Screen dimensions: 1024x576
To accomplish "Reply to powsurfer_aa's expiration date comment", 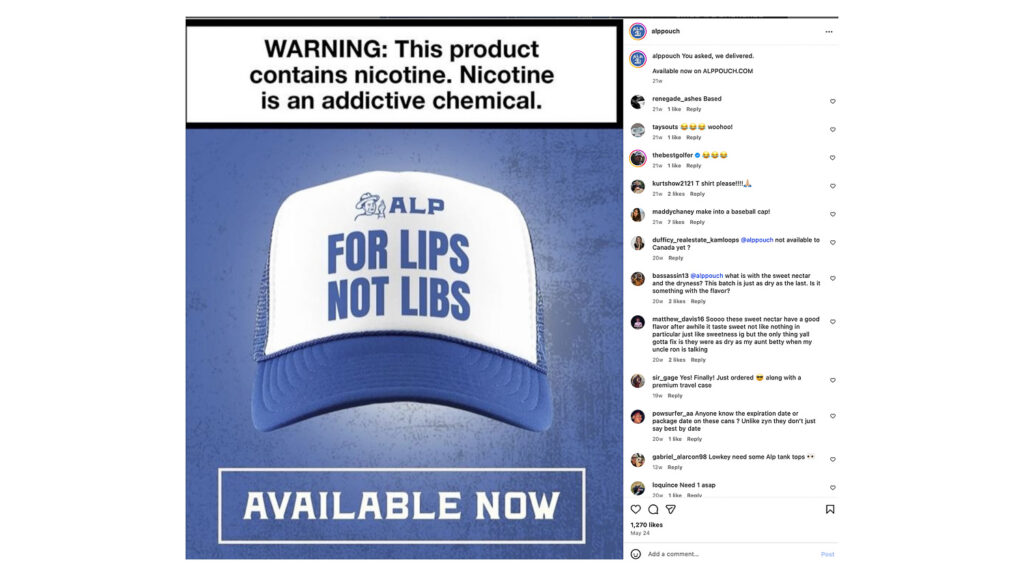I will point(694,439).
